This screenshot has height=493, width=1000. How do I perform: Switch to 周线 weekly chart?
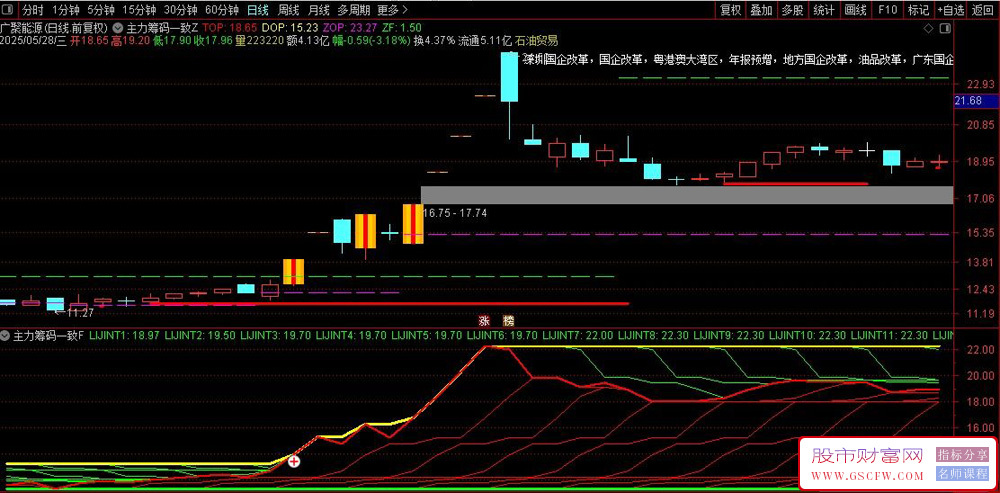pos(288,10)
